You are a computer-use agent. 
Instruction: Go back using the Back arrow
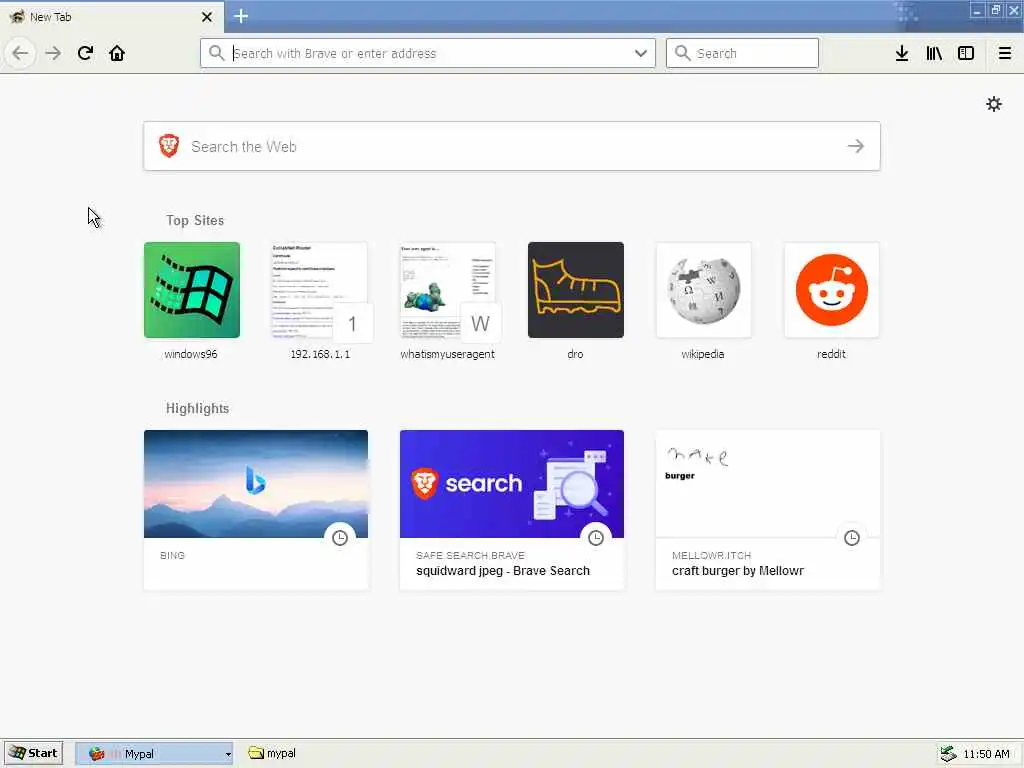tap(20, 54)
